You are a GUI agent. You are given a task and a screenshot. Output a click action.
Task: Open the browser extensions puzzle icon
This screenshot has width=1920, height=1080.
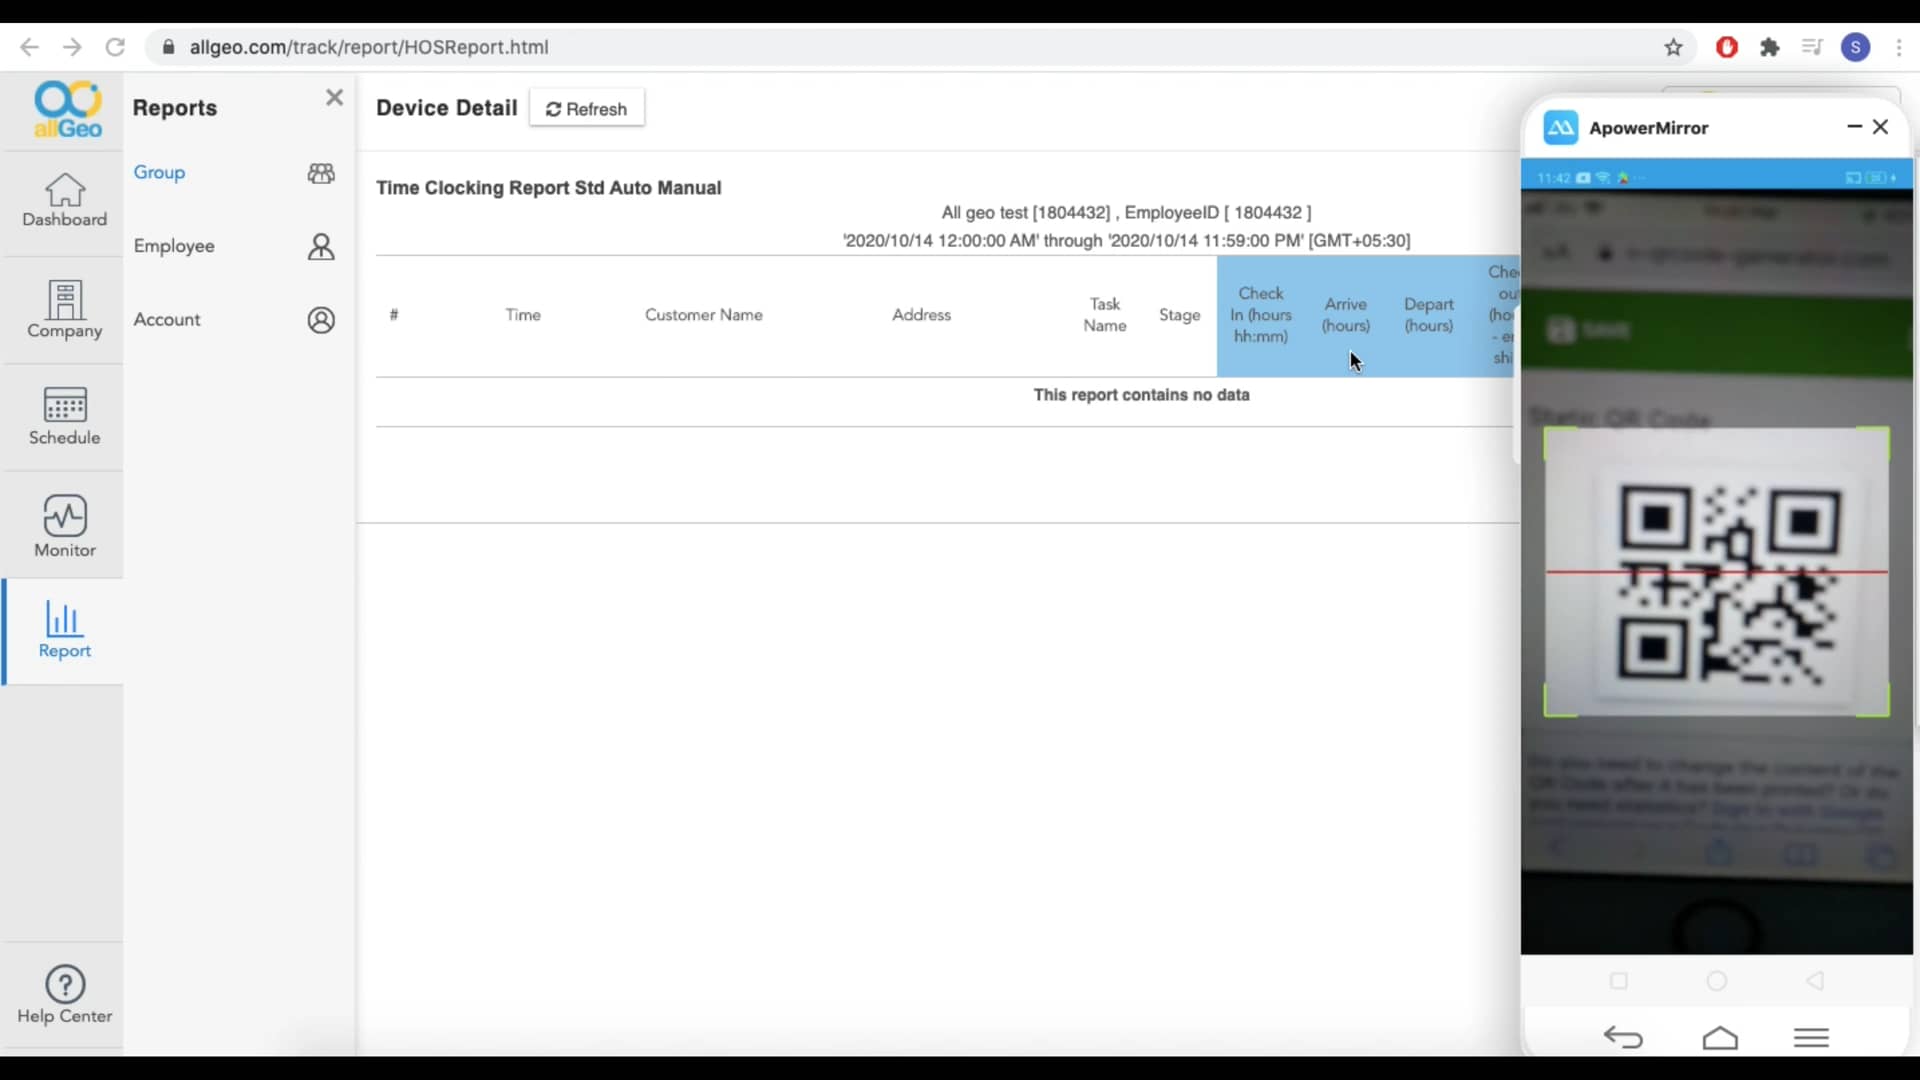pos(1770,47)
